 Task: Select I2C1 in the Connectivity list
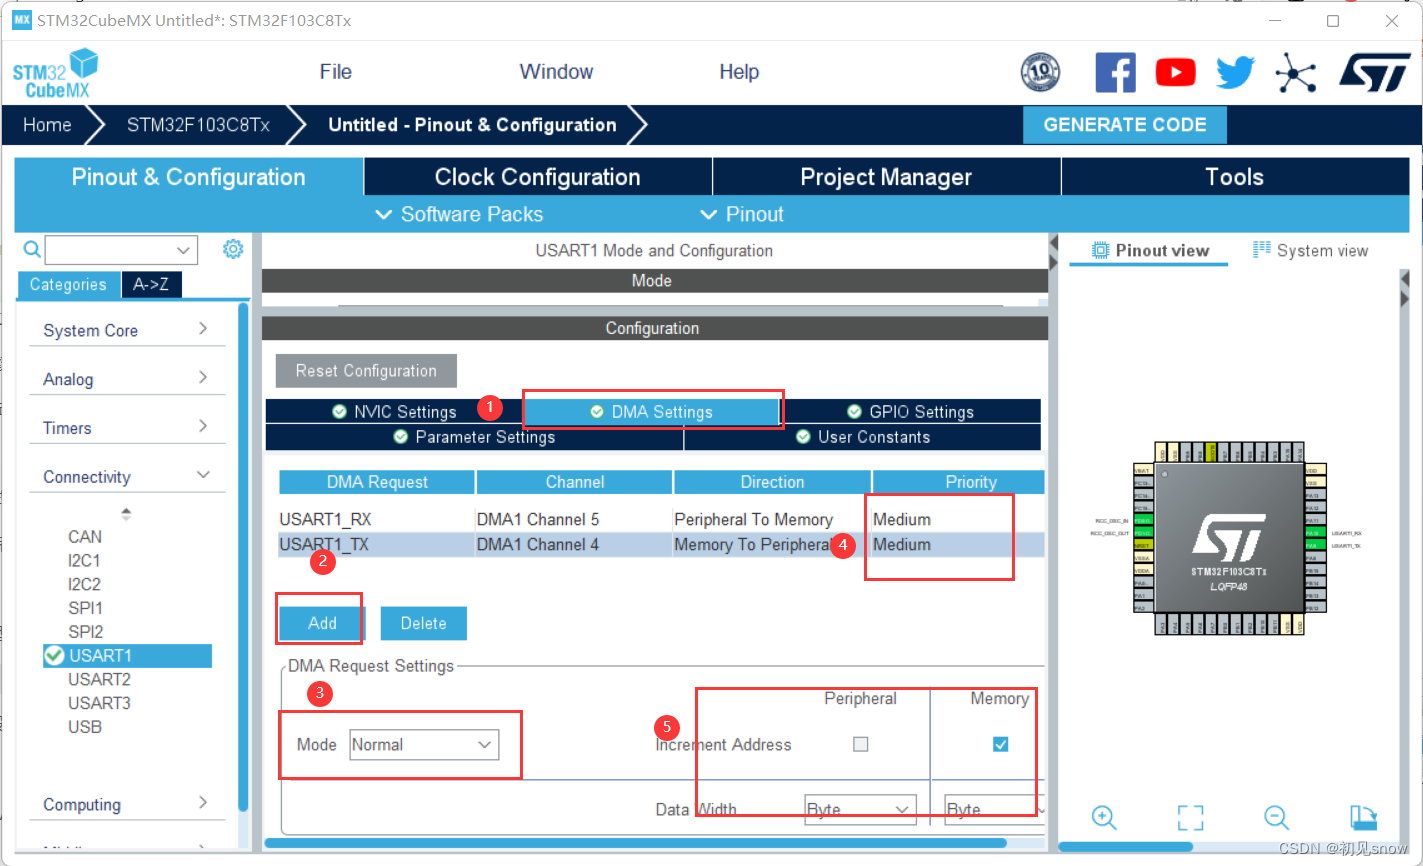tap(84, 561)
